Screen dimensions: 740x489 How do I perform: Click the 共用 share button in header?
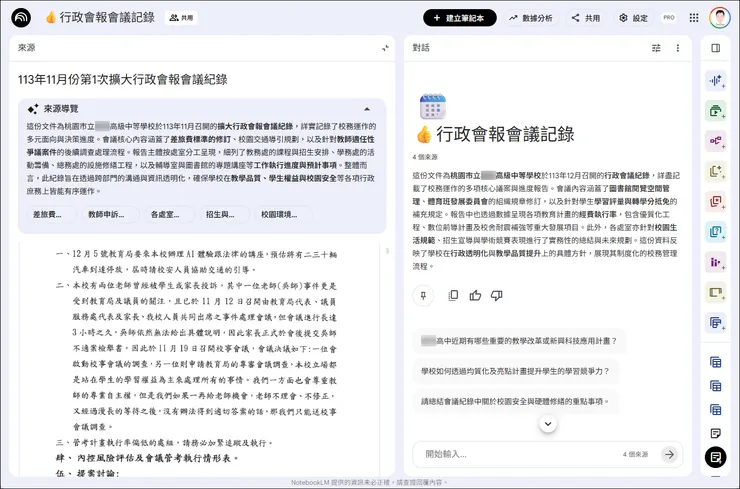point(586,18)
